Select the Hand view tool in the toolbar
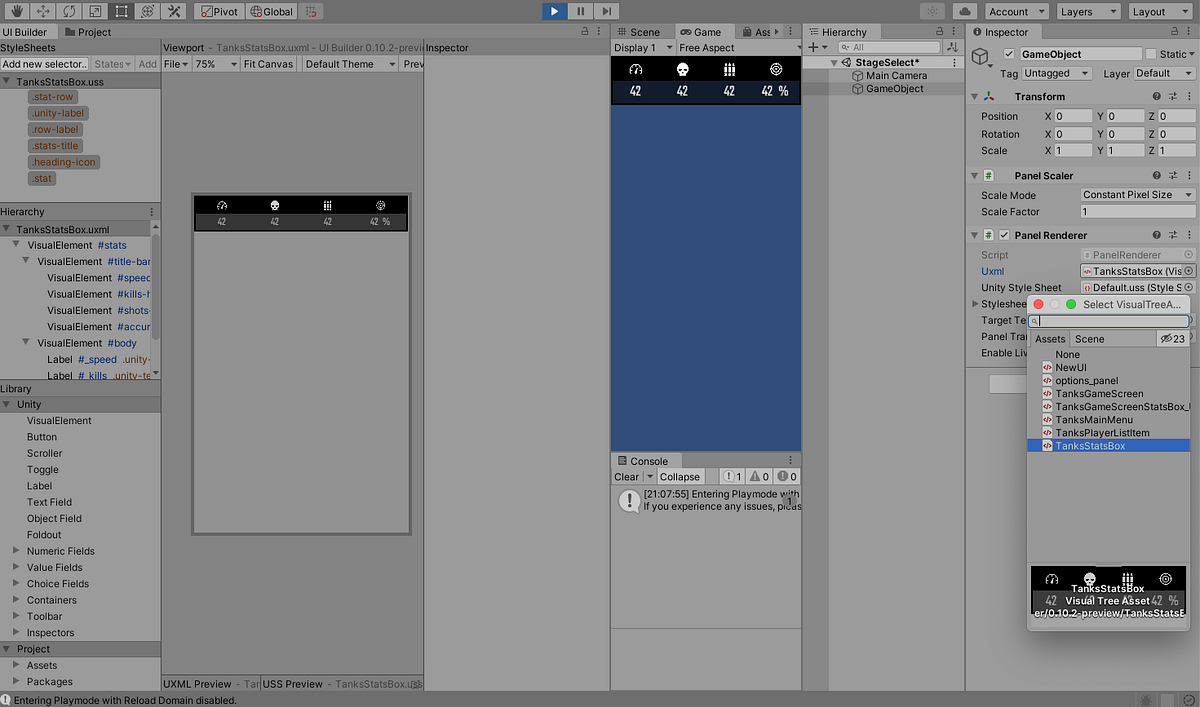The height and width of the screenshot is (707, 1200). [17, 11]
